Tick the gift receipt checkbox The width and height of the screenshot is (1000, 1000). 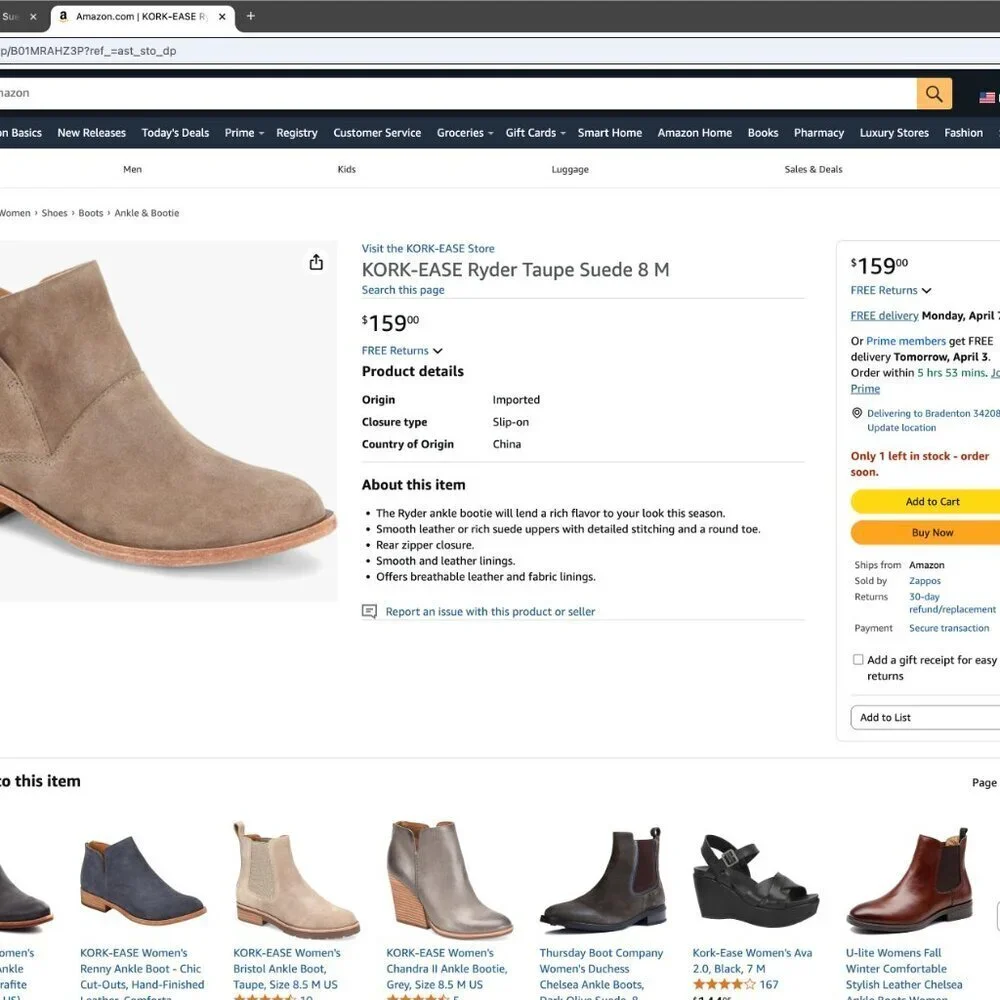click(x=858, y=659)
